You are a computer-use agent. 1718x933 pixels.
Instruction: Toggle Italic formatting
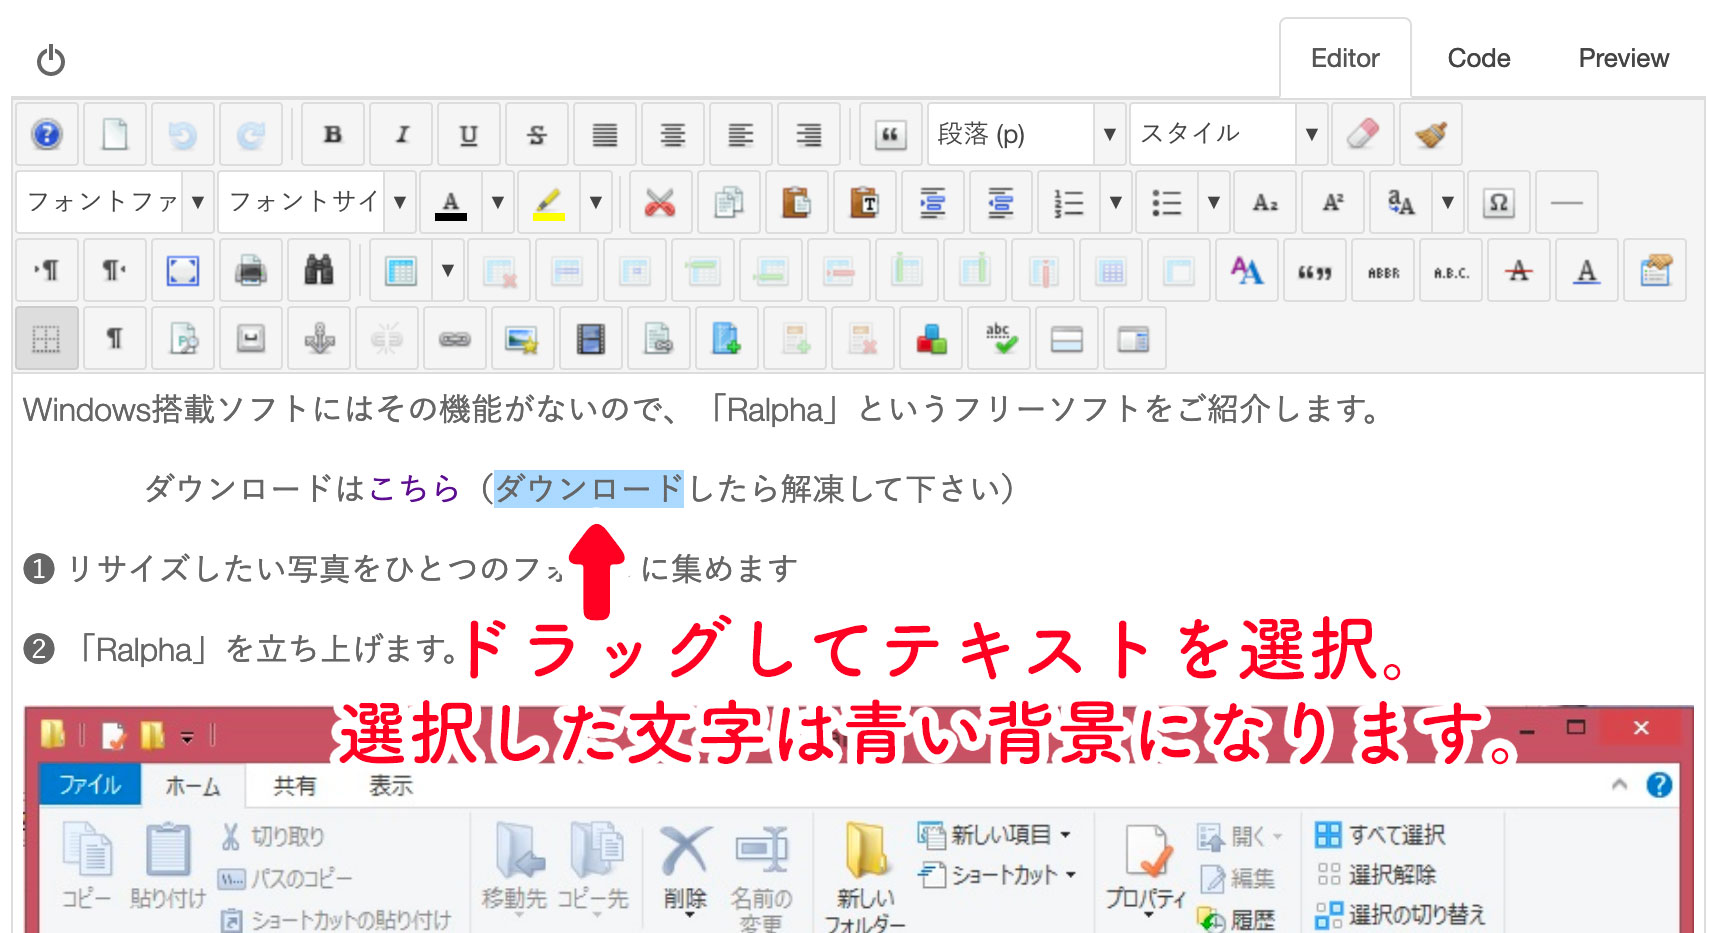tap(401, 134)
